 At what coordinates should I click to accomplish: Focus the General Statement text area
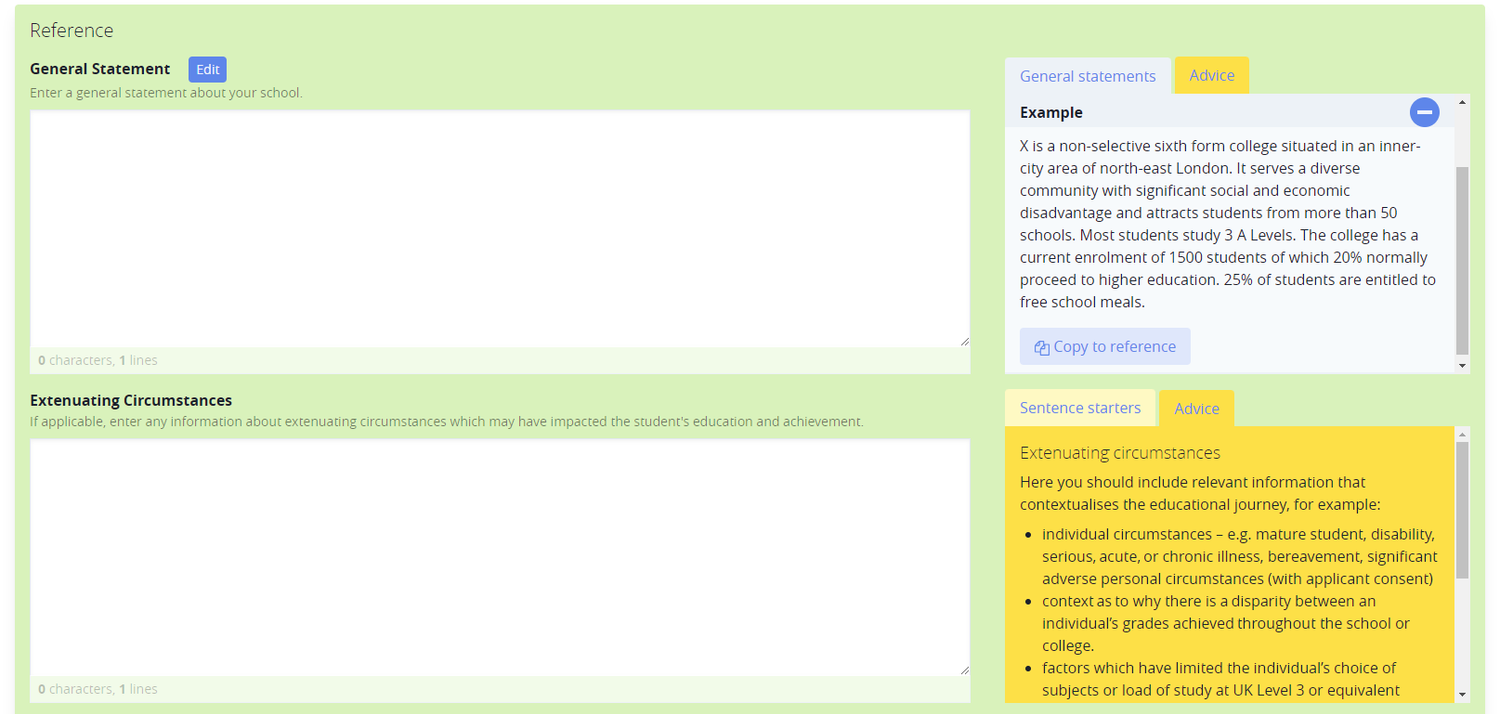[x=500, y=229]
